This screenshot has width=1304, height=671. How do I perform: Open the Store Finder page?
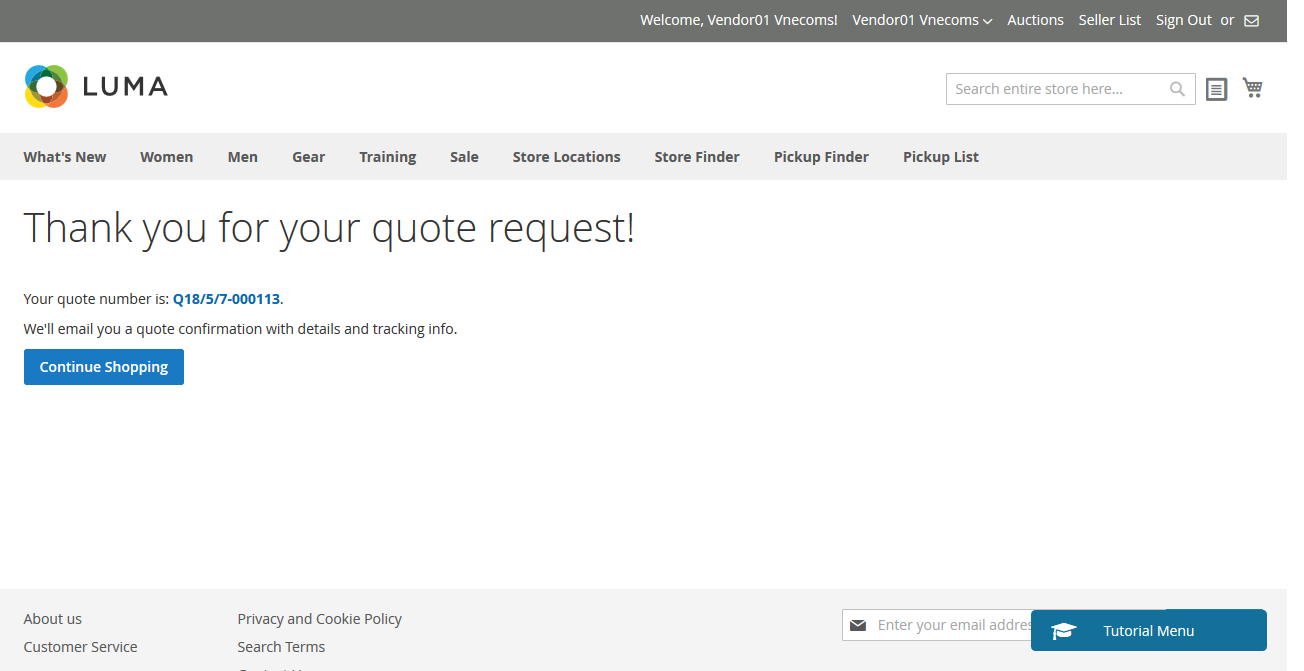(x=697, y=157)
